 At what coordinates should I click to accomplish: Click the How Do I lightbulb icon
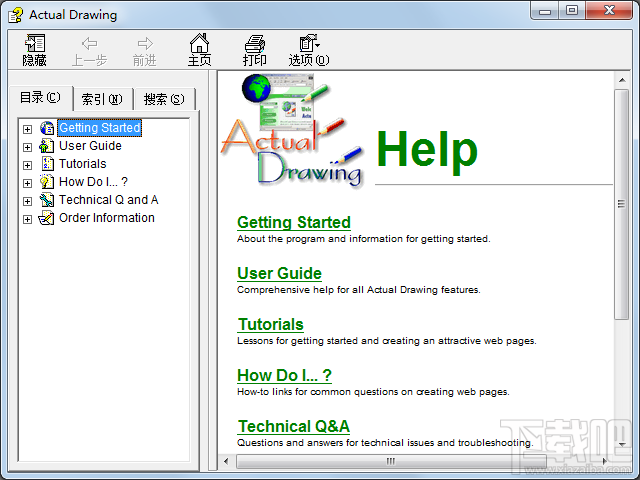[x=47, y=182]
